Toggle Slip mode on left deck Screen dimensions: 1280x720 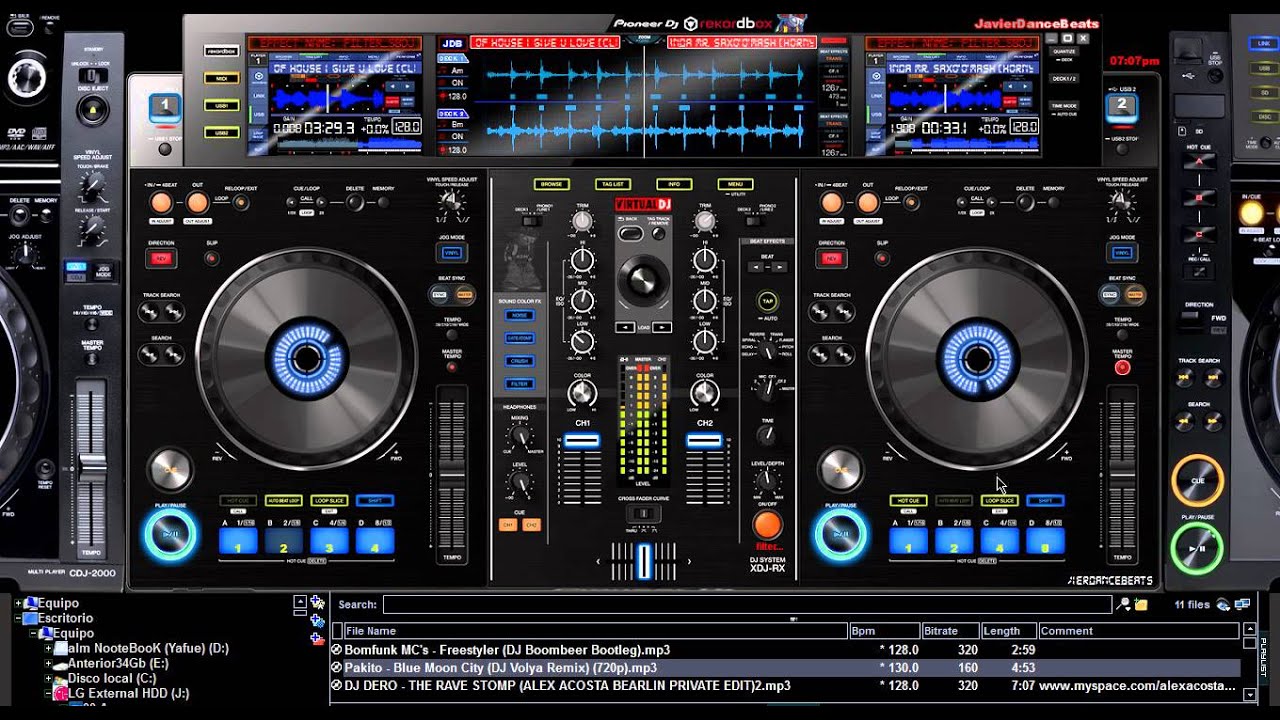tap(212, 258)
